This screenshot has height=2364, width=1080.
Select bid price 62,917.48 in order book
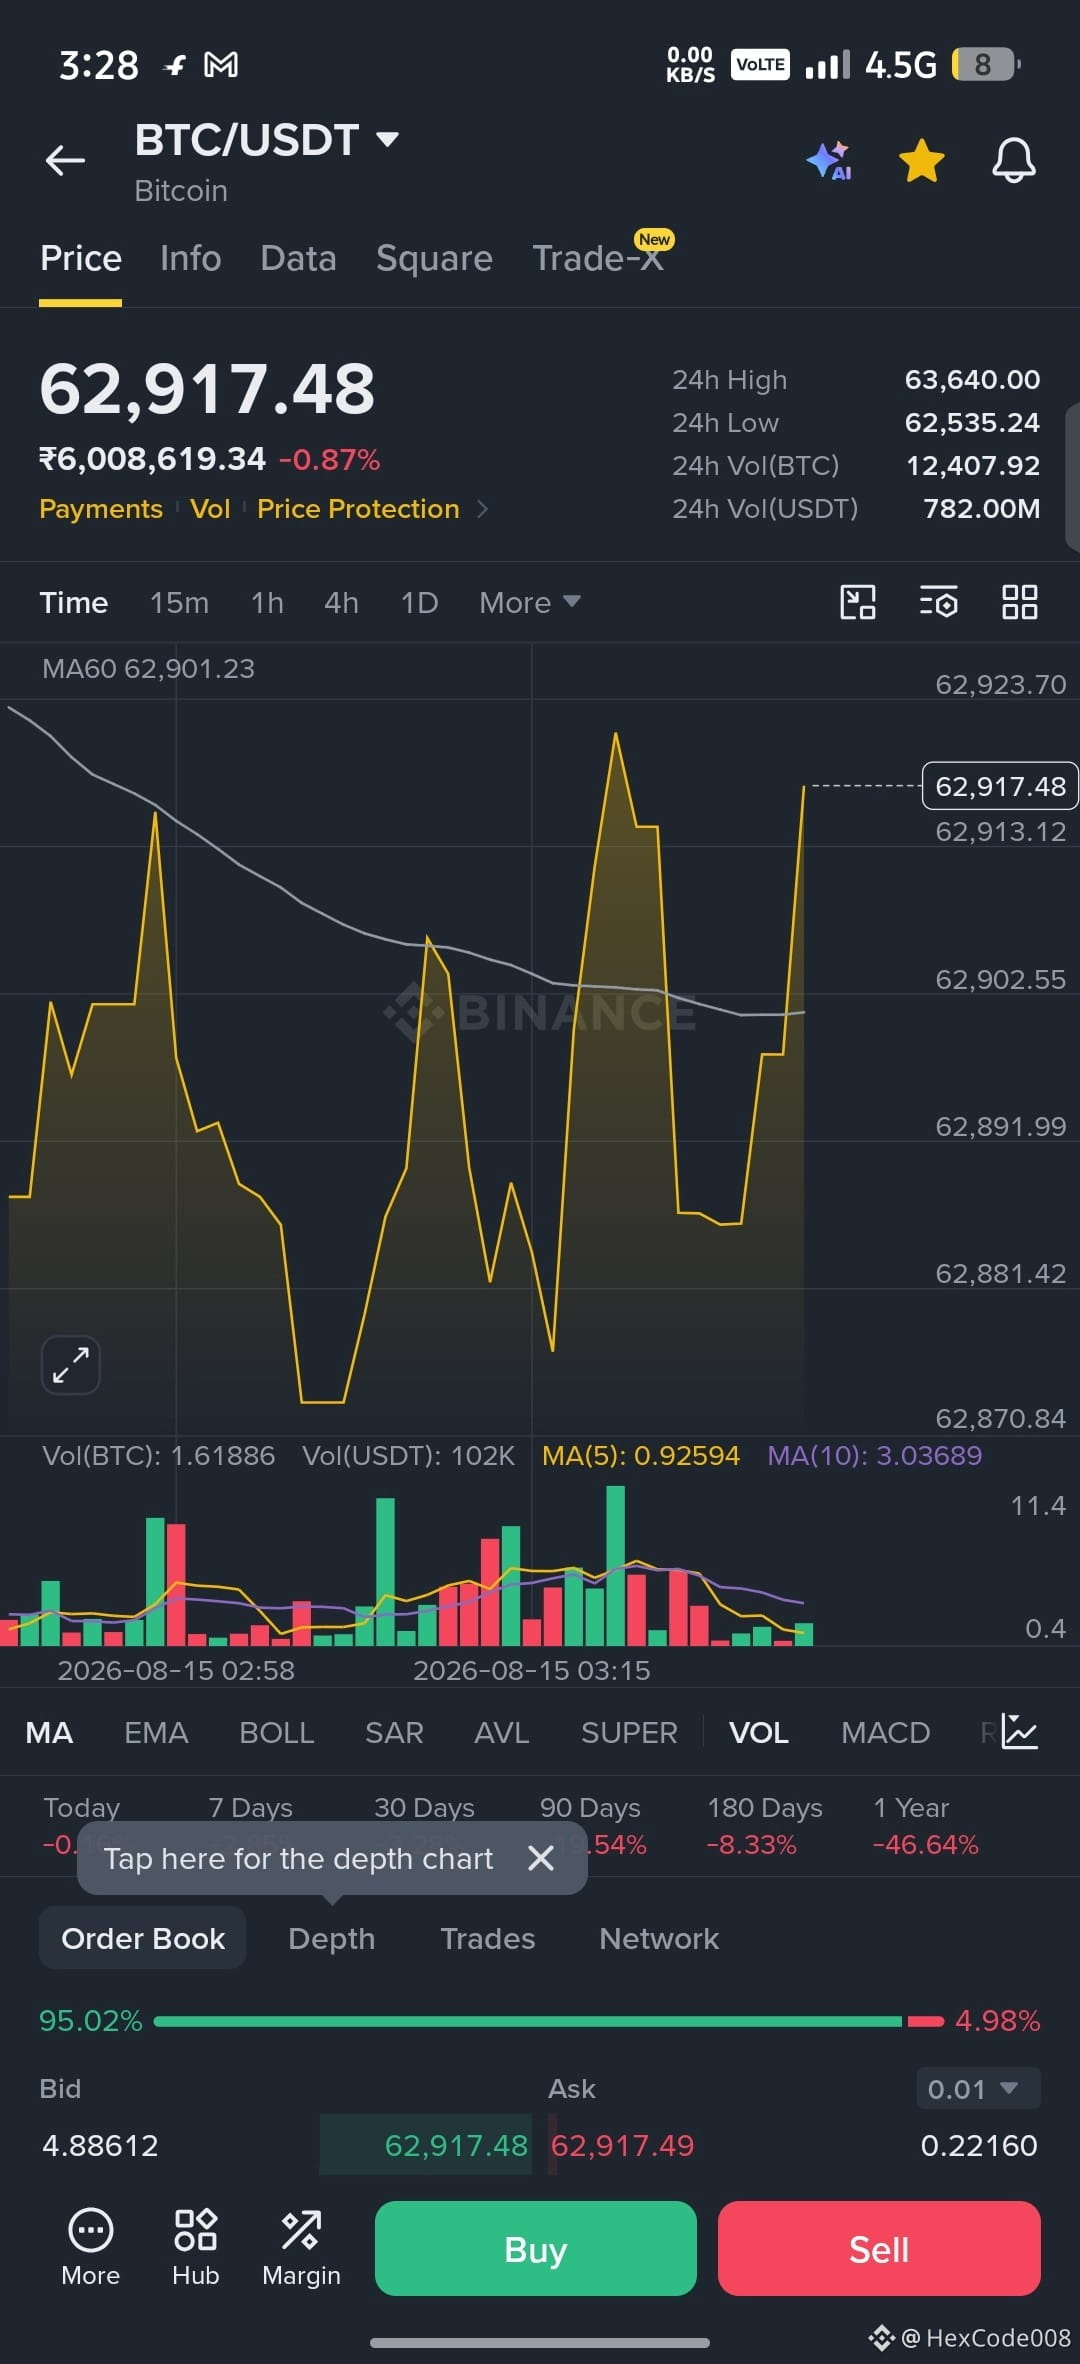pyautogui.click(x=456, y=2145)
